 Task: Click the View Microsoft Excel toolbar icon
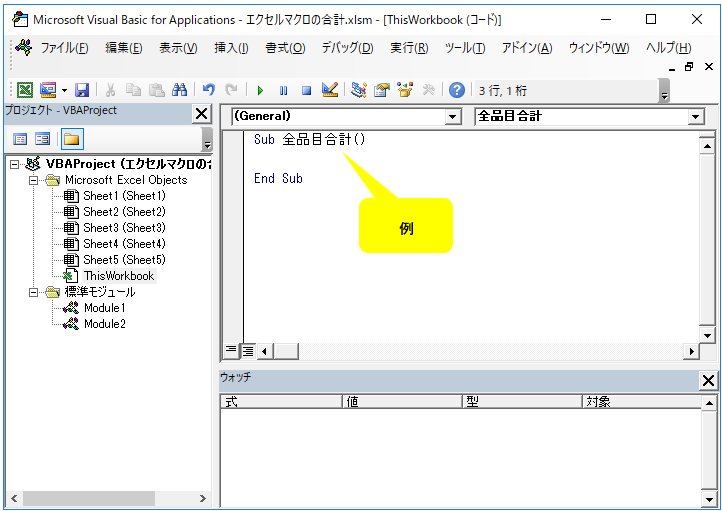pyautogui.click(x=24, y=90)
